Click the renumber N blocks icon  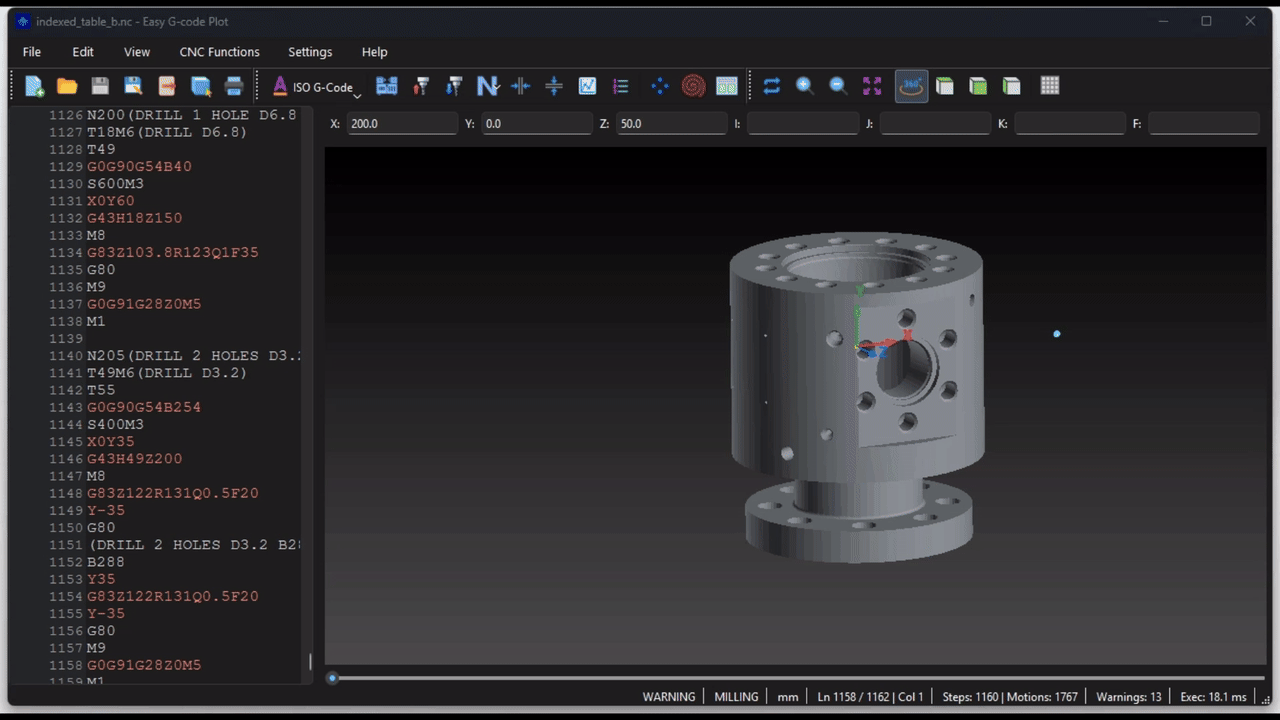tap(487, 86)
